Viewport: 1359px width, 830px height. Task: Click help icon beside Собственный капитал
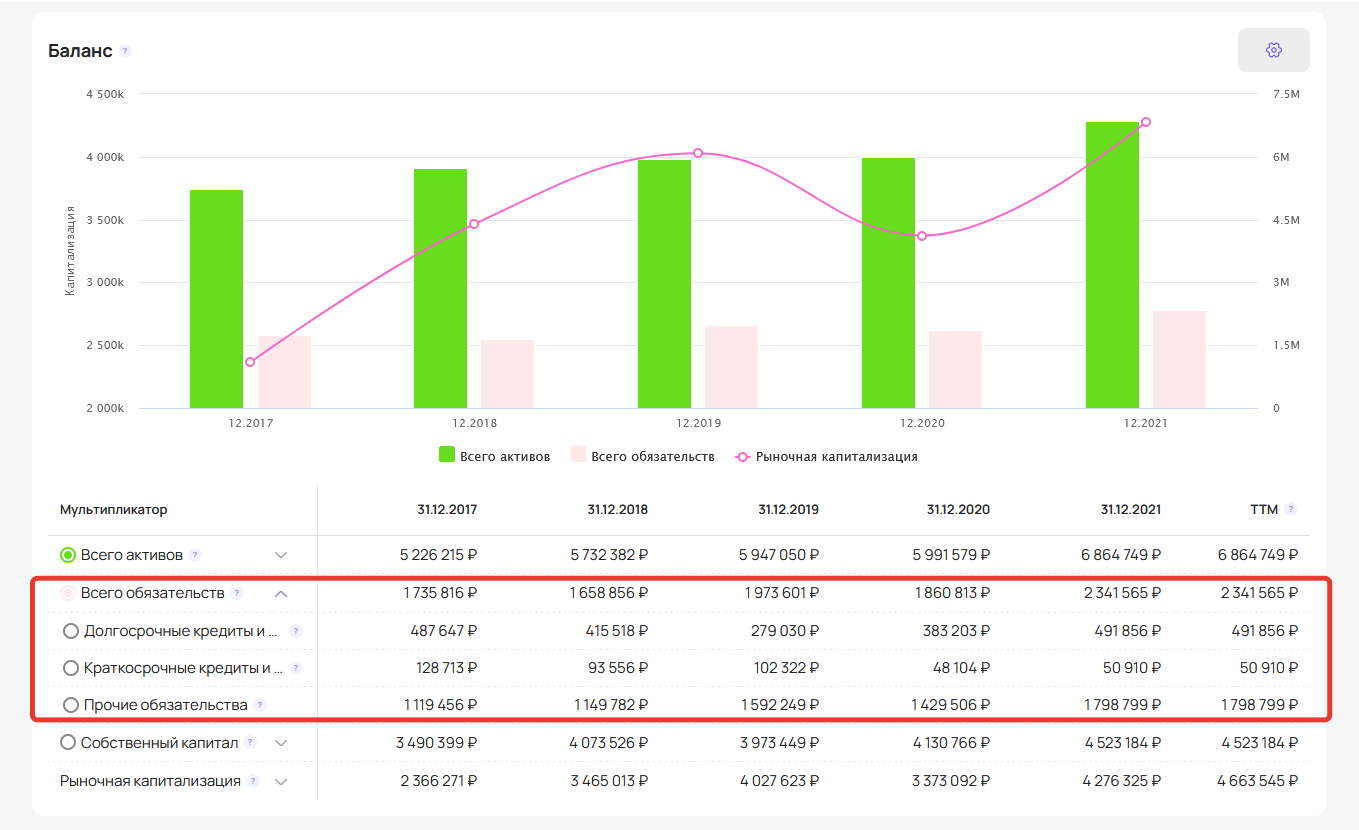pyautogui.click(x=250, y=743)
